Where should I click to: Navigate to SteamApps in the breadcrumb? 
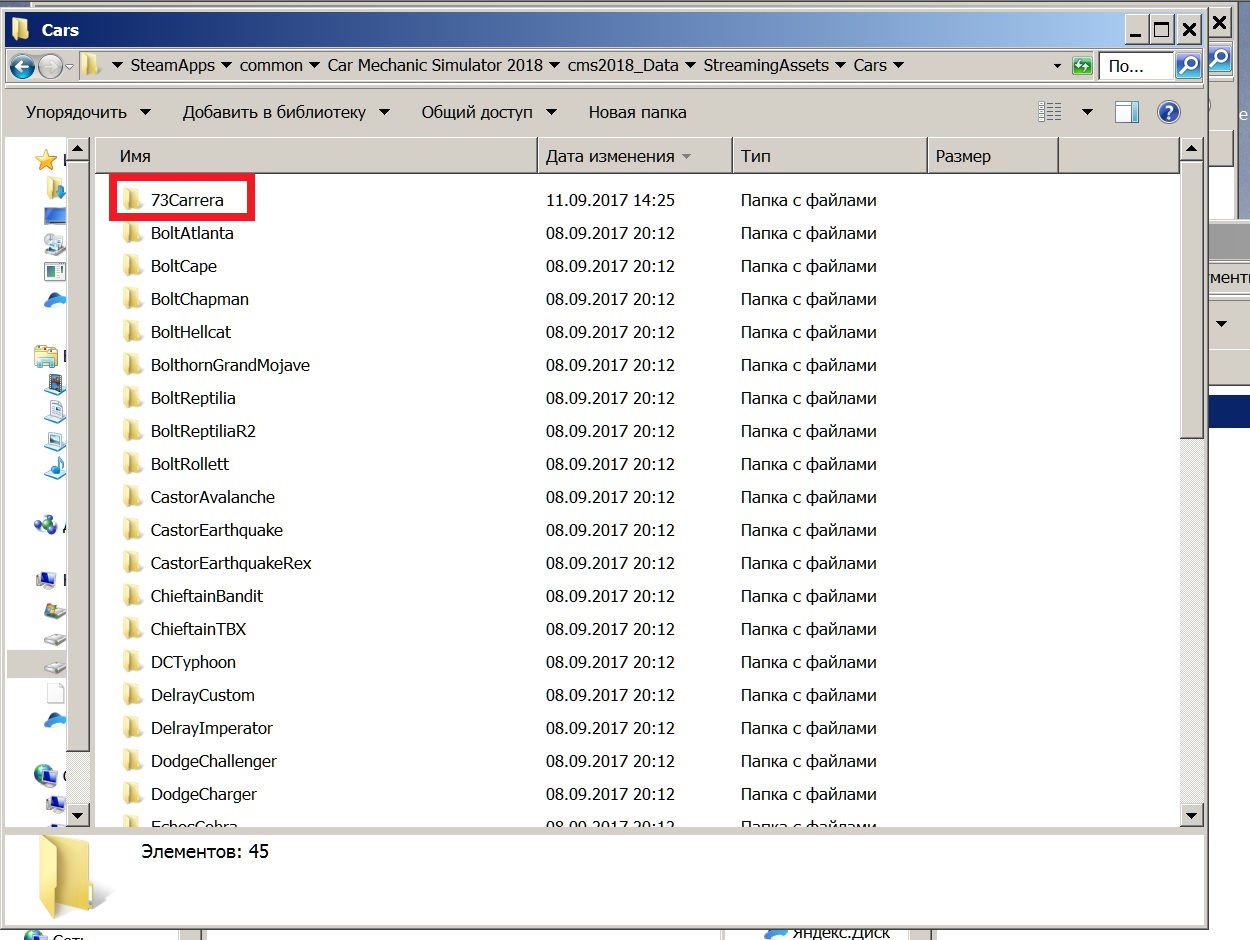point(173,66)
